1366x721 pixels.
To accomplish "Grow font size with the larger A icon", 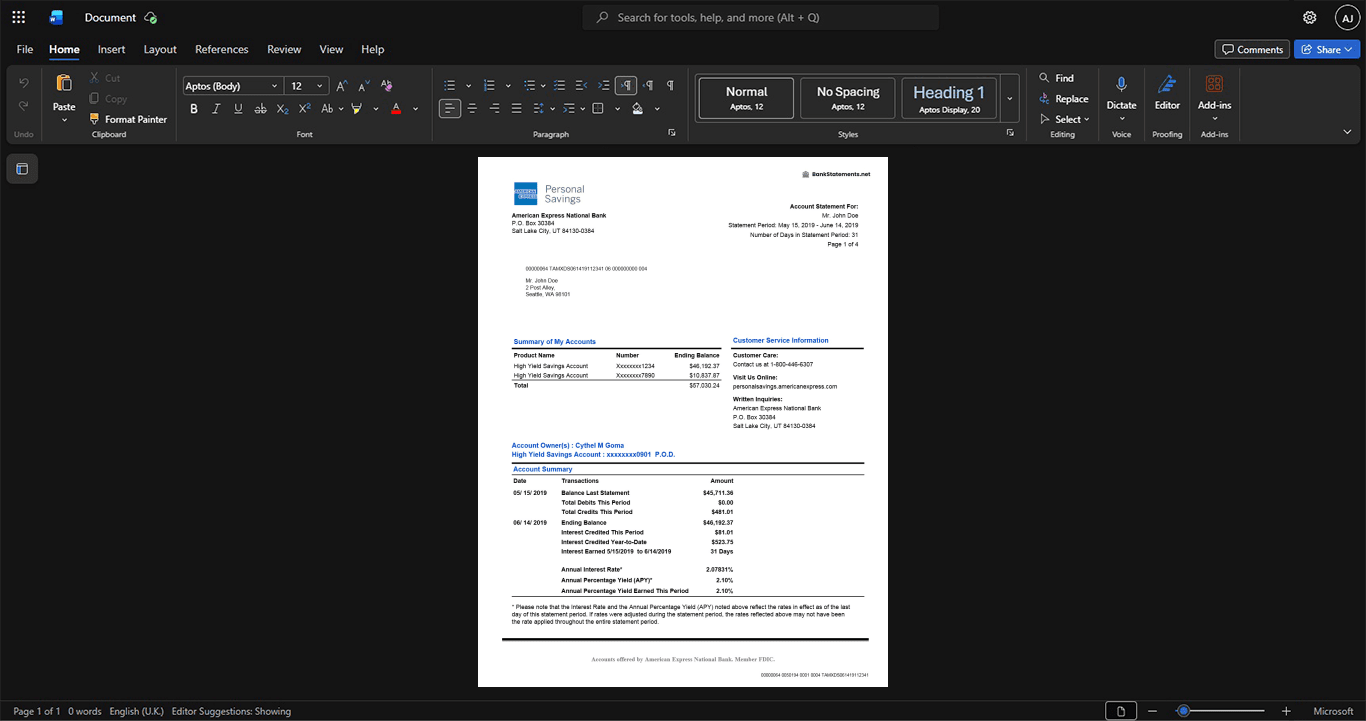I will (341, 86).
